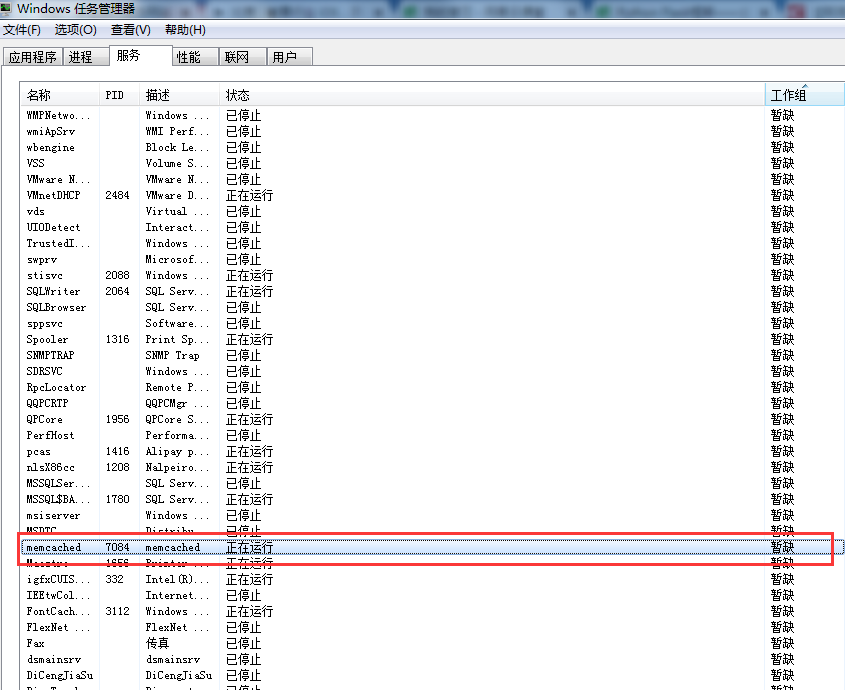Click the Task Manager icon in the title bar
845x690 pixels.
(x=8, y=8)
